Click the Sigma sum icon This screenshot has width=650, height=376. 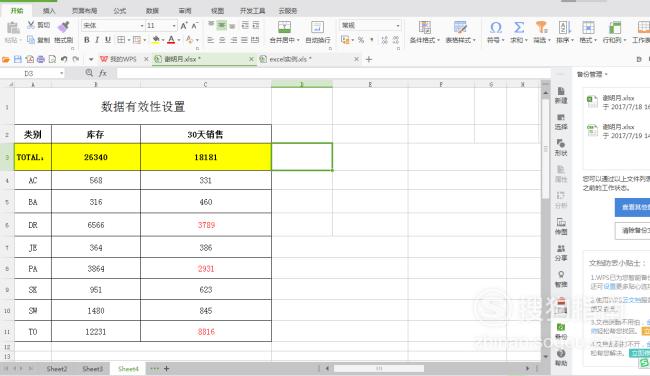tap(519, 27)
